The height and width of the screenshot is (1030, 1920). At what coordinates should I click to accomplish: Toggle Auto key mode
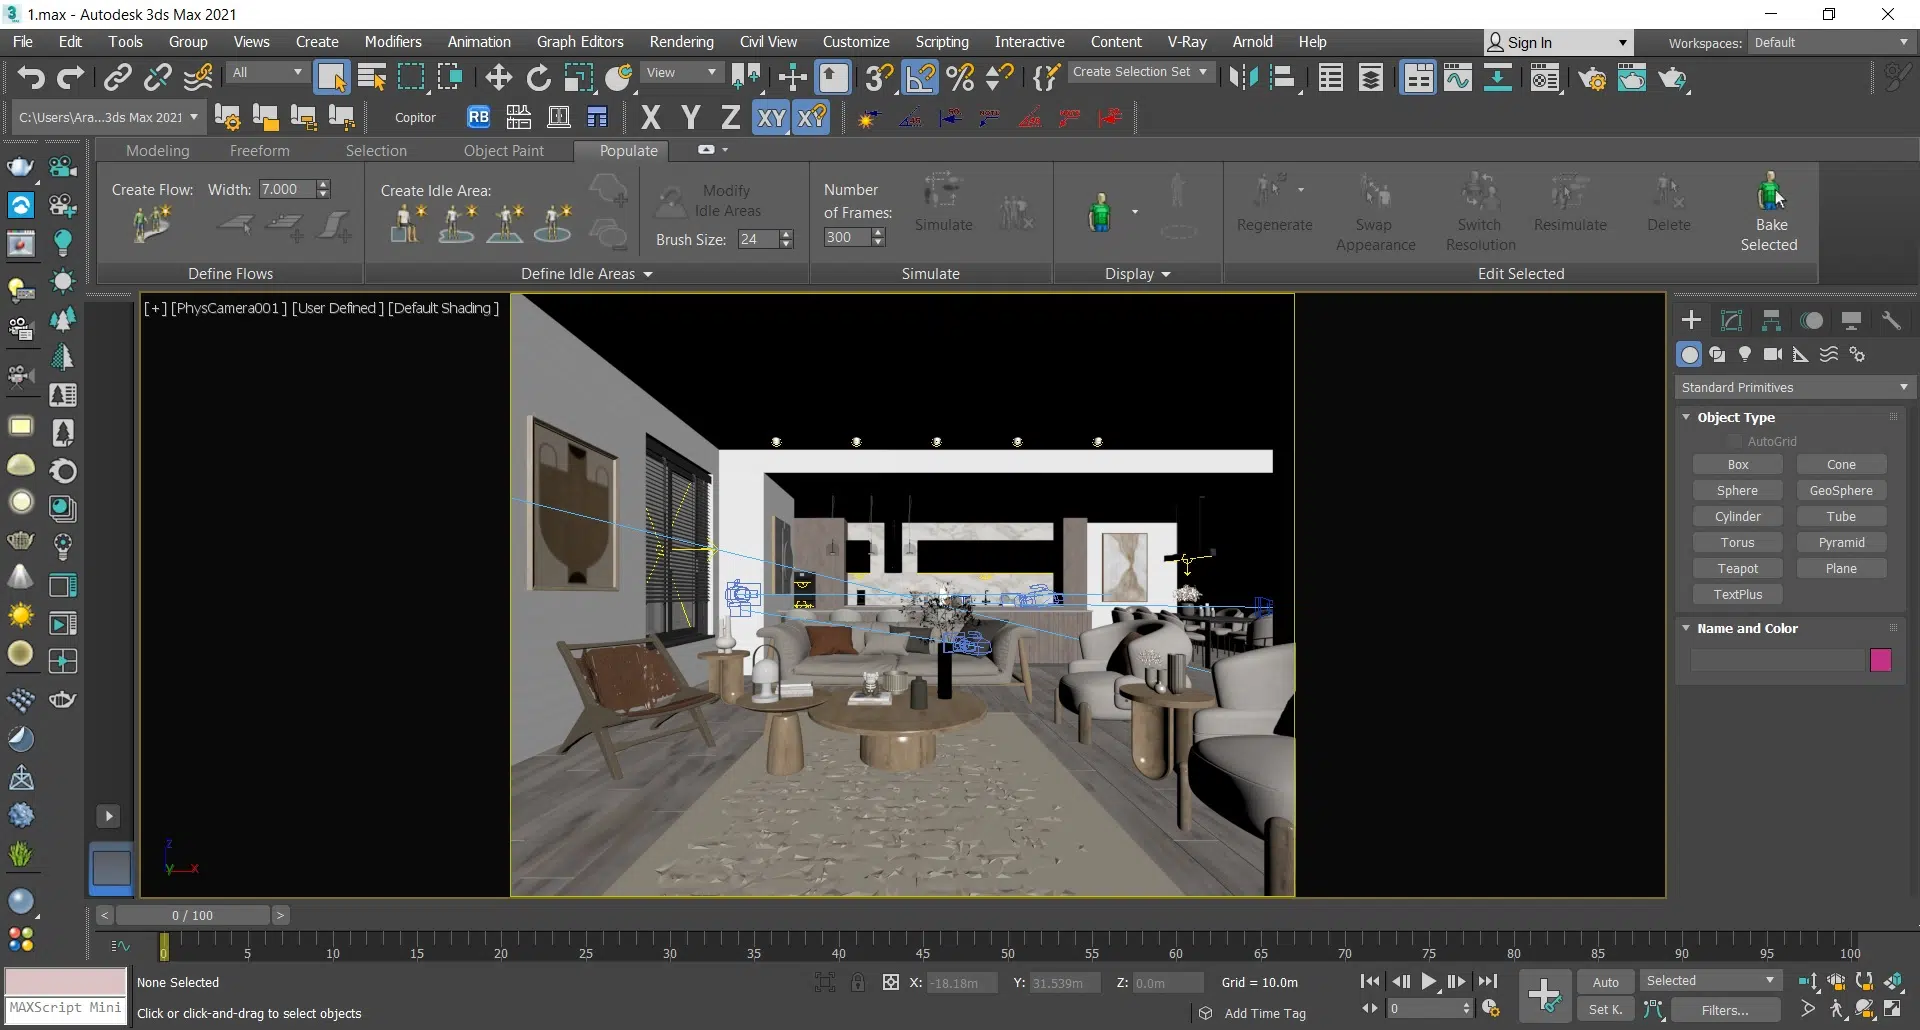coord(1605,982)
